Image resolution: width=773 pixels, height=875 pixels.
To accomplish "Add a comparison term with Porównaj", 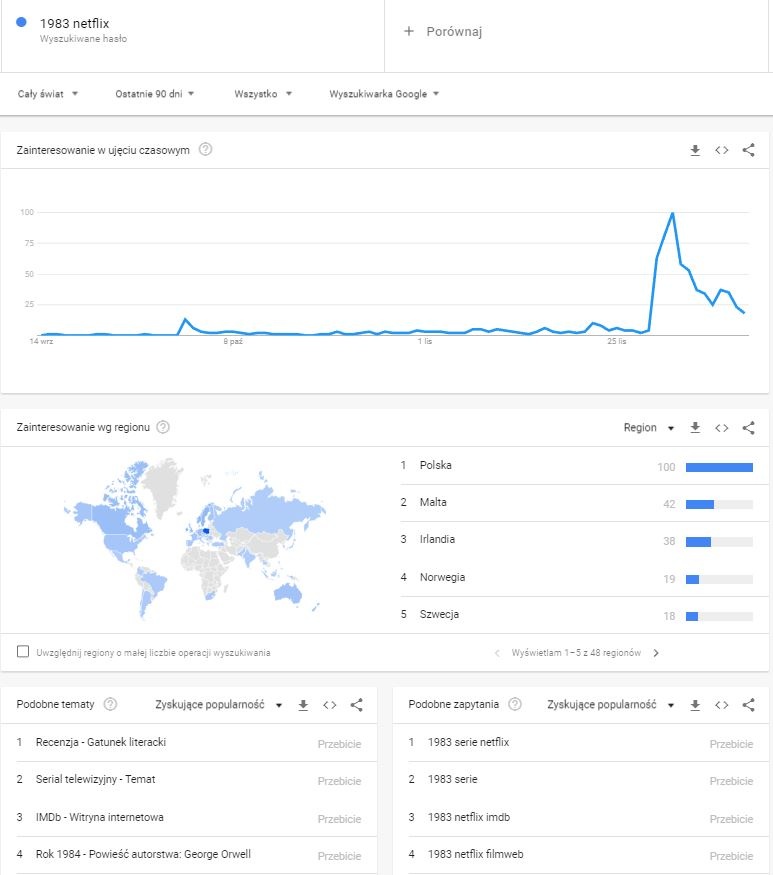I will [x=443, y=31].
